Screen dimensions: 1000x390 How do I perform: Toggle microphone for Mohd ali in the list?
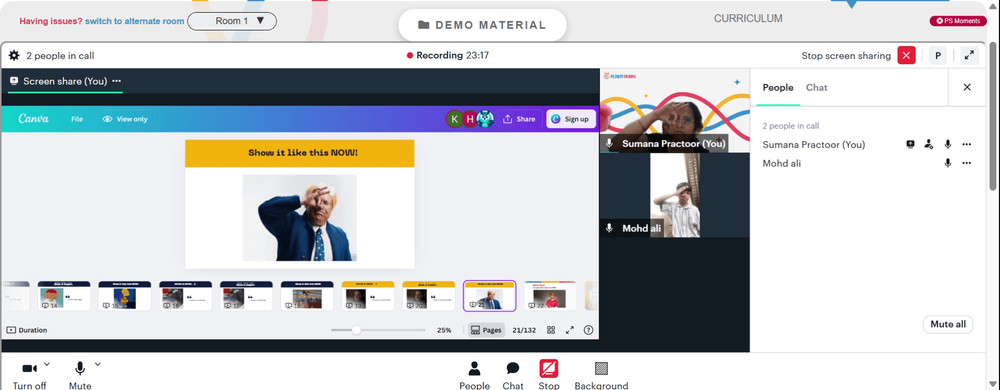[948, 163]
